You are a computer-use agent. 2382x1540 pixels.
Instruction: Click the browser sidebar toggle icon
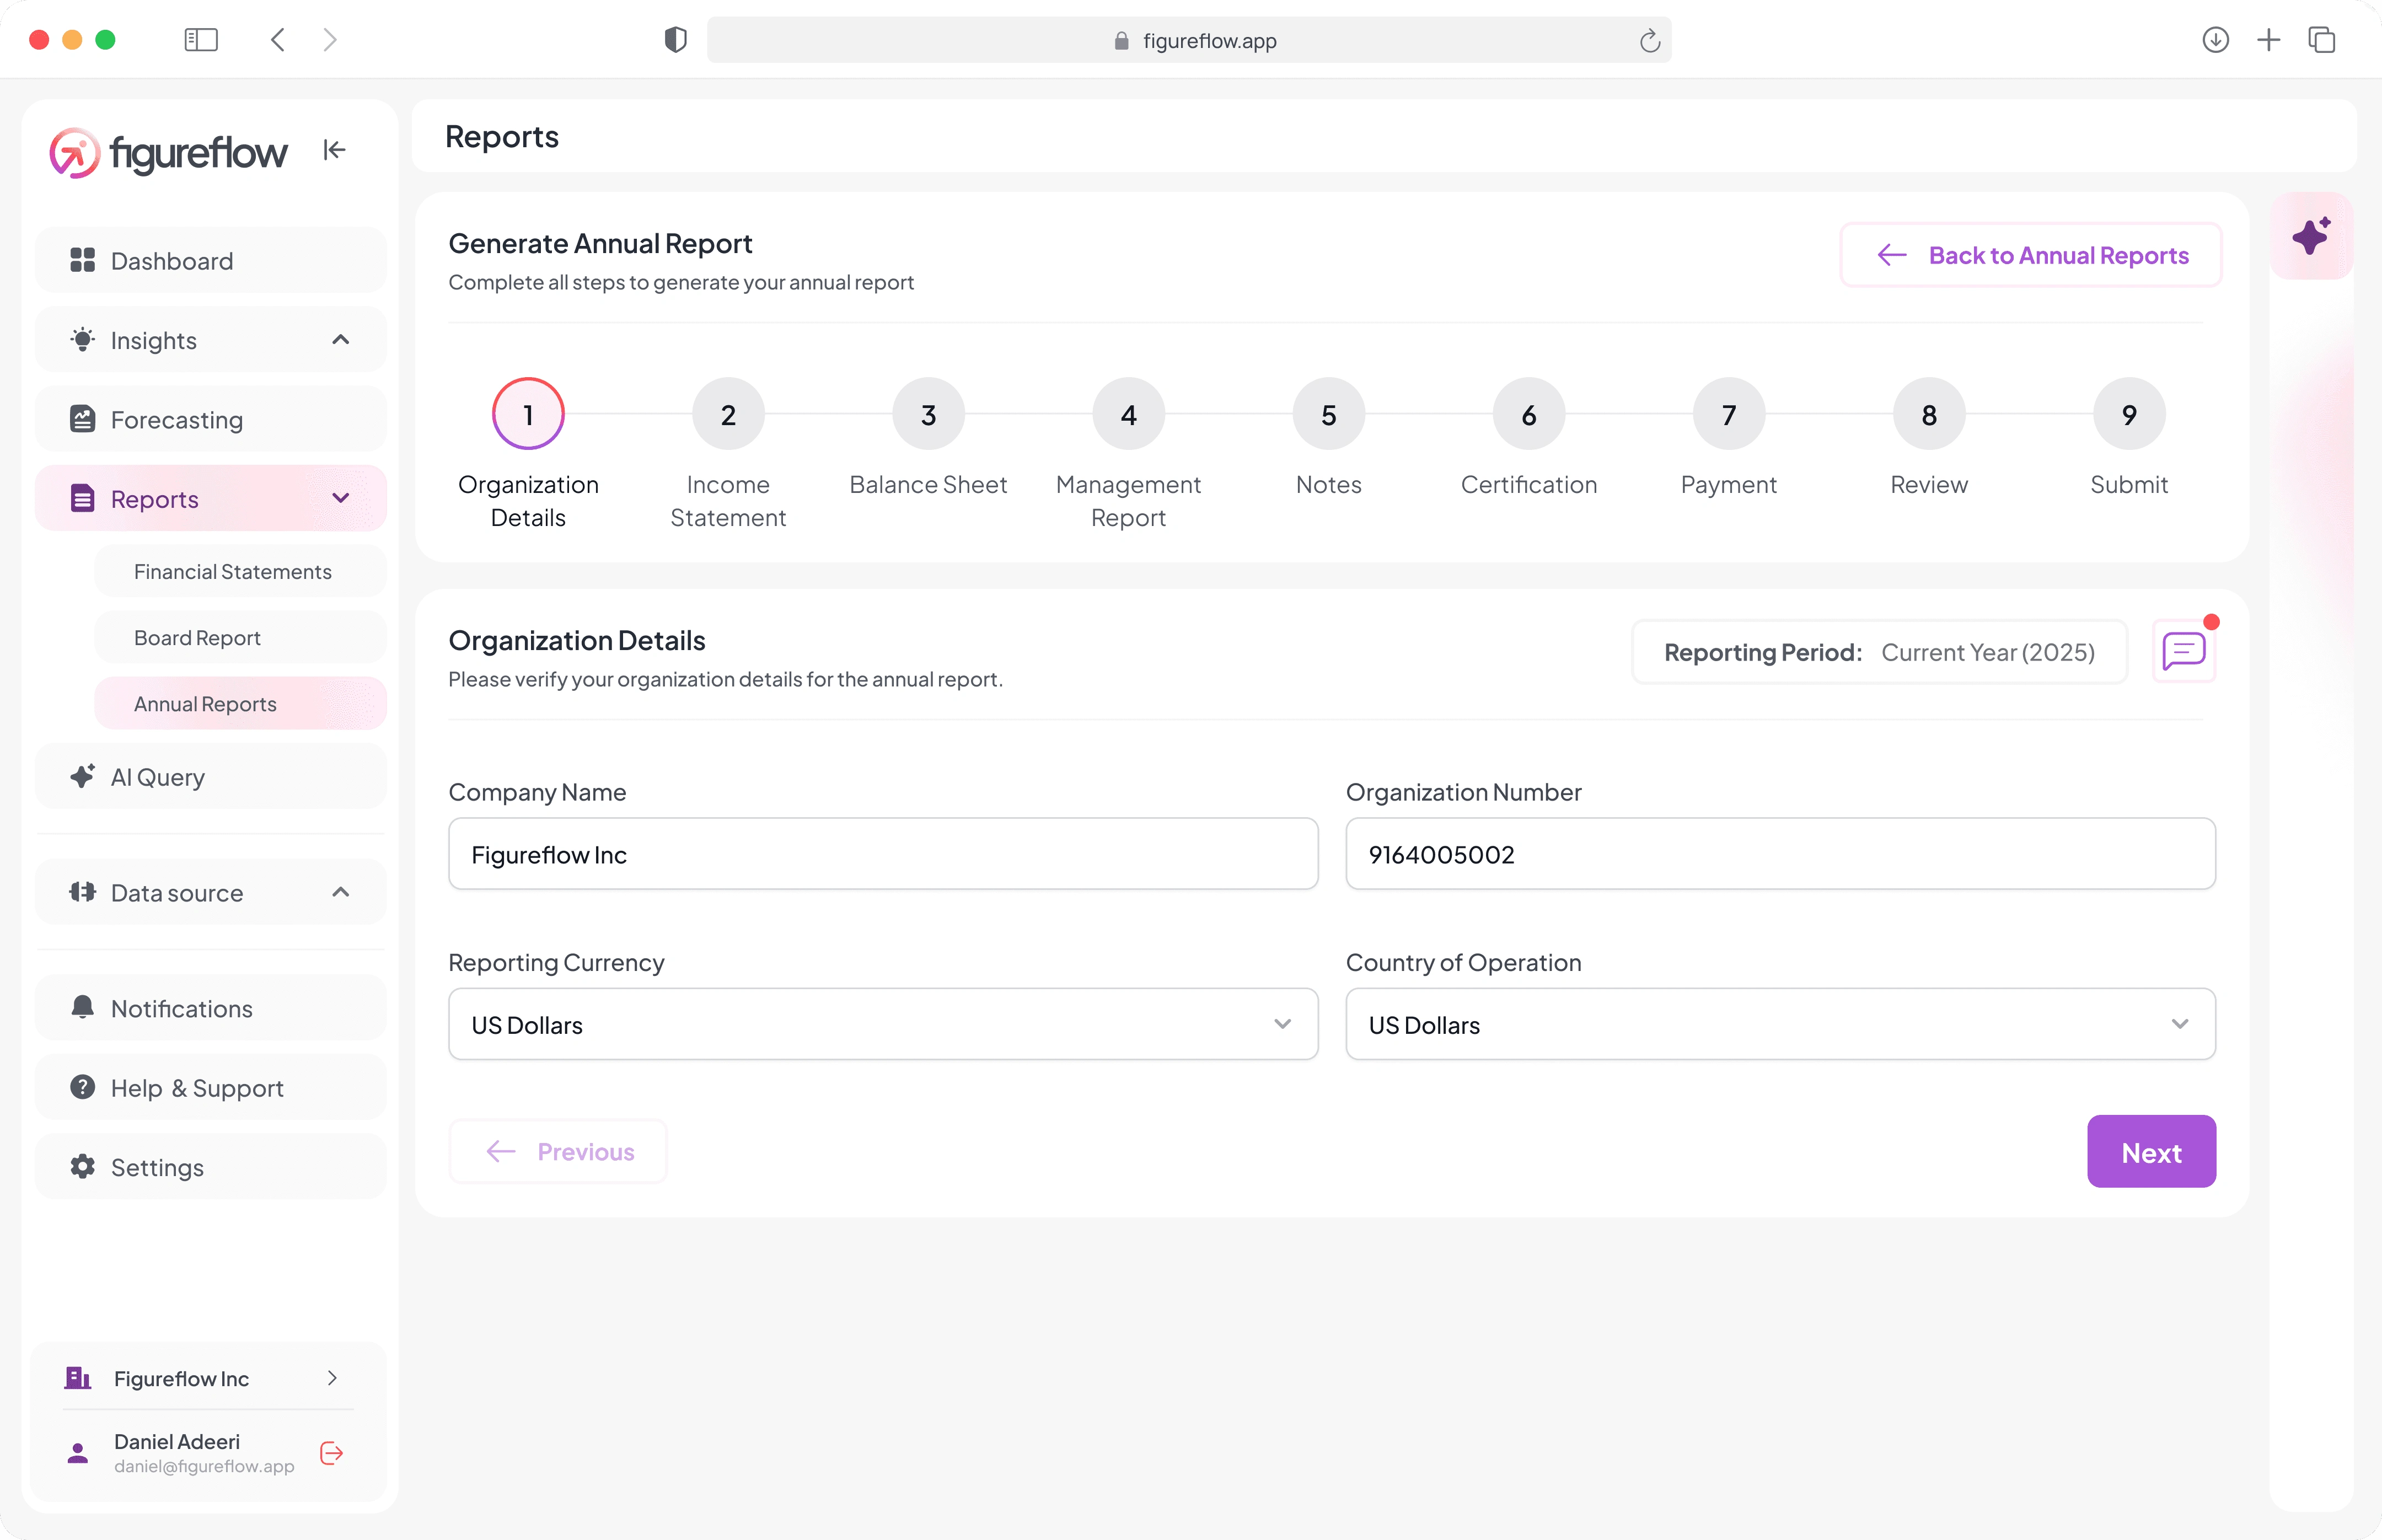tap(201, 40)
